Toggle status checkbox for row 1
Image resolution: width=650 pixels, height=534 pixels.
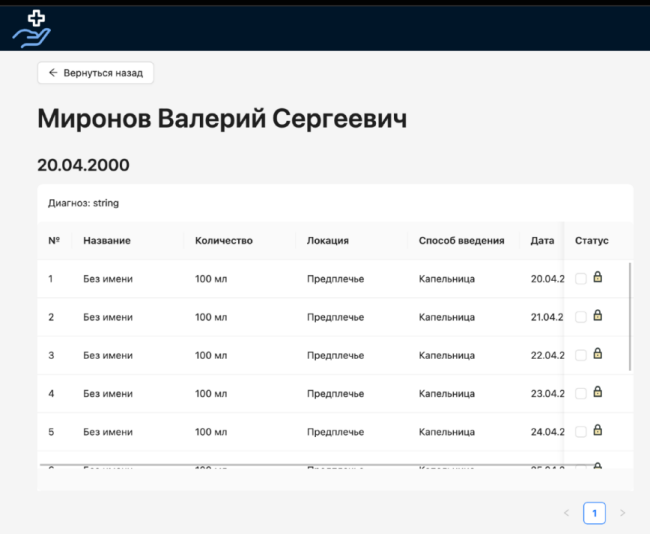(581, 279)
